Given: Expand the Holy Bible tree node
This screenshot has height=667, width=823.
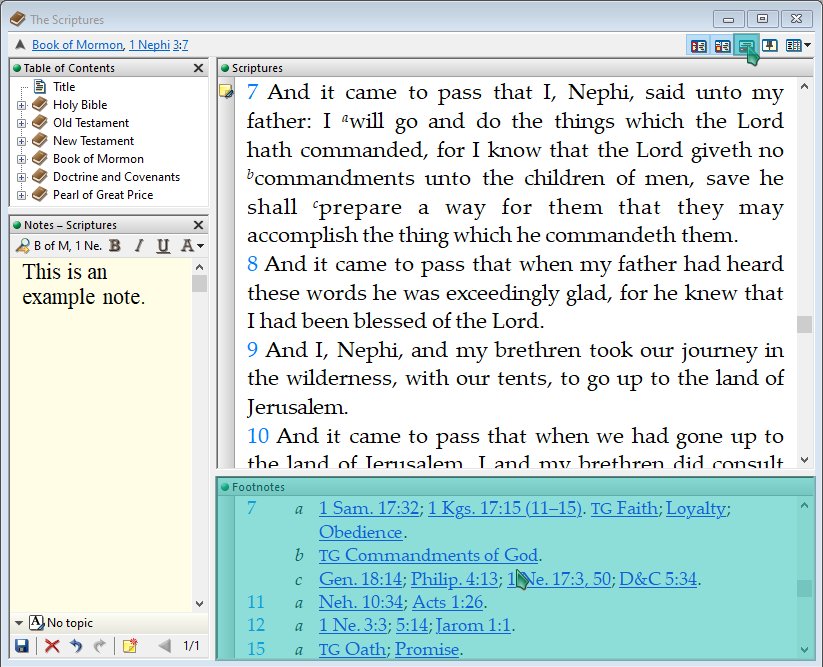Looking at the screenshot, I should coord(21,105).
